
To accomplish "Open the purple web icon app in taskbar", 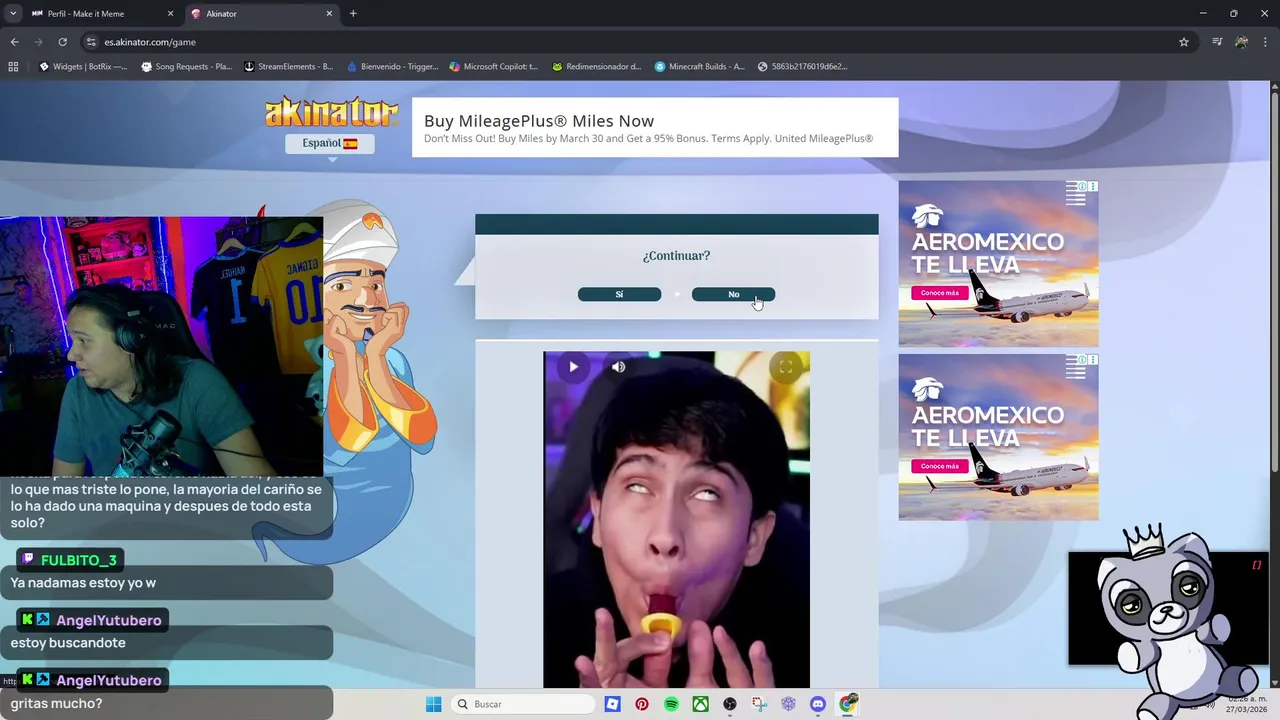I will (789, 704).
